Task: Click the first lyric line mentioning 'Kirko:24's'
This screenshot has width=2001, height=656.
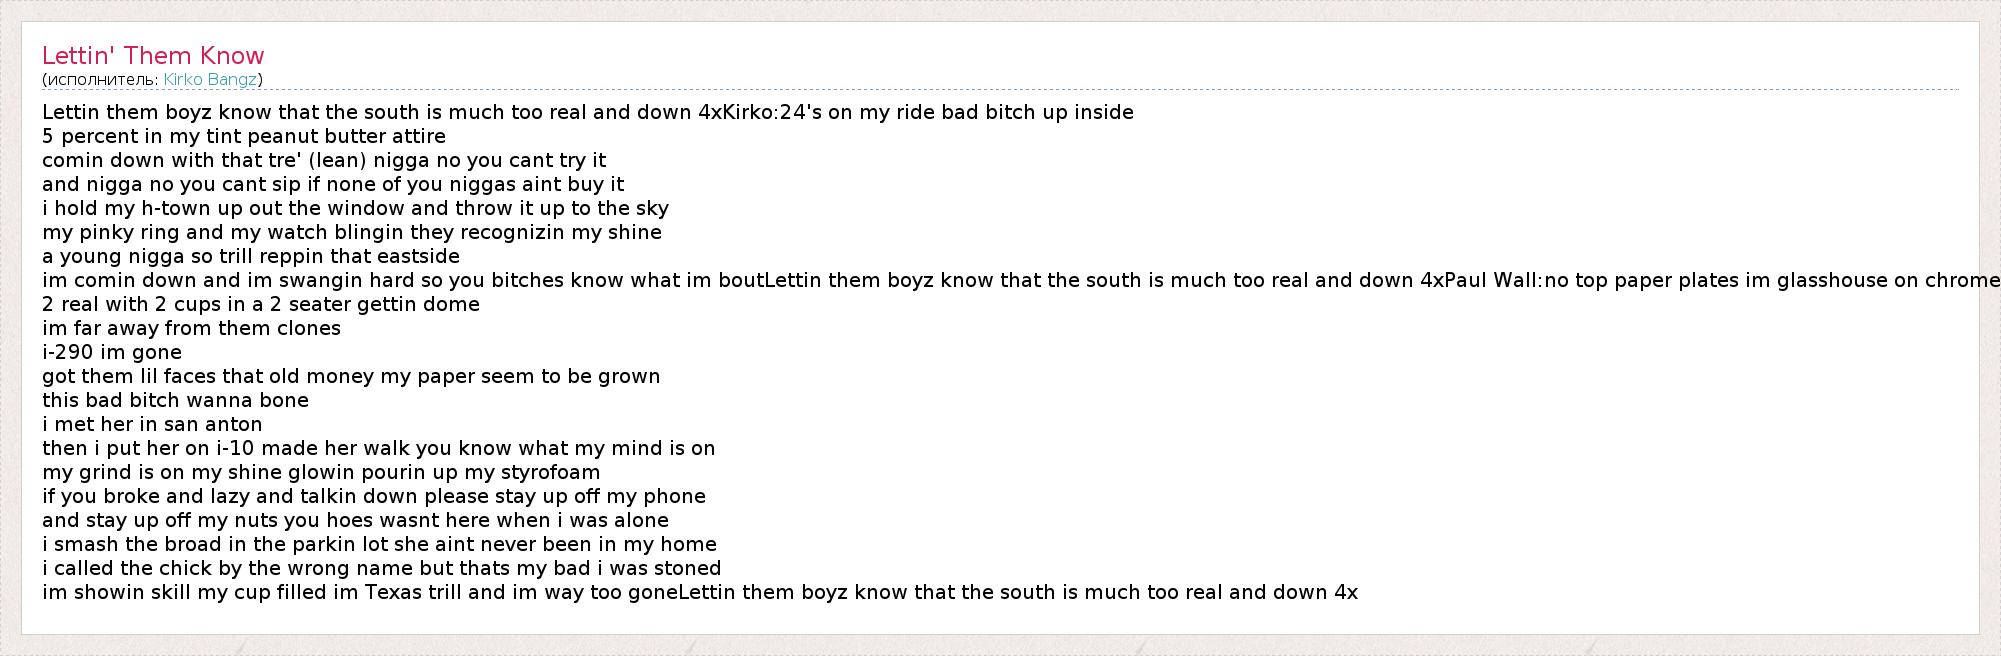Action: pyautogui.click(x=588, y=112)
